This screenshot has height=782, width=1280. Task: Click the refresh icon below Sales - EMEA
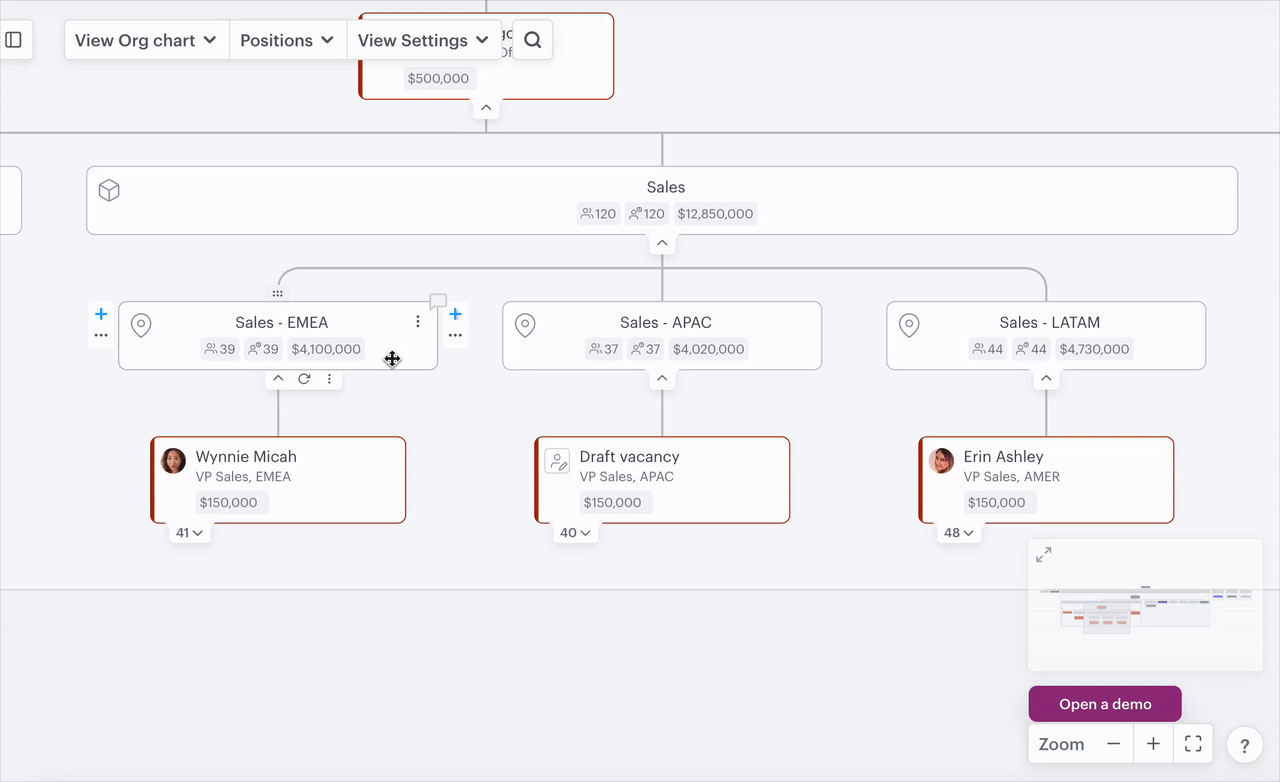point(304,378)
